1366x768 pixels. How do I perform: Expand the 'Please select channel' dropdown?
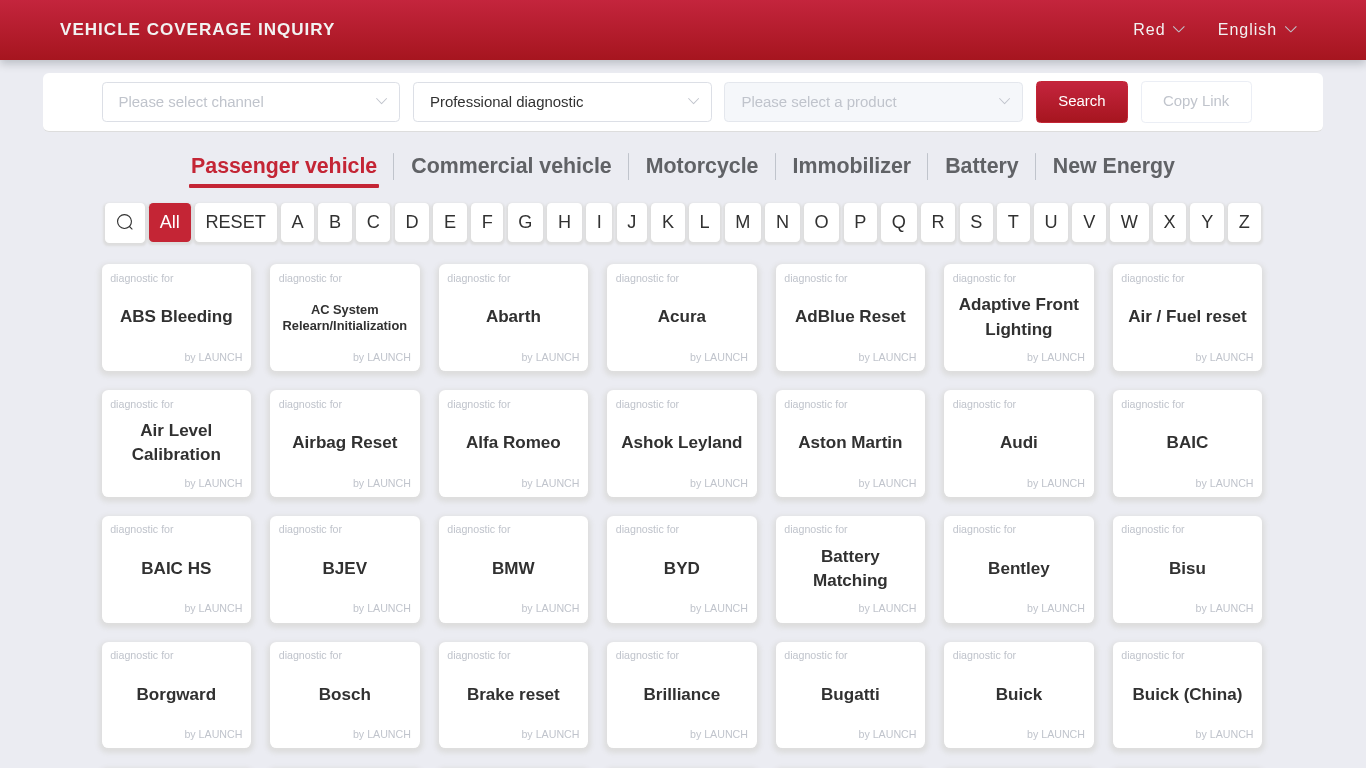click(251, 102)
